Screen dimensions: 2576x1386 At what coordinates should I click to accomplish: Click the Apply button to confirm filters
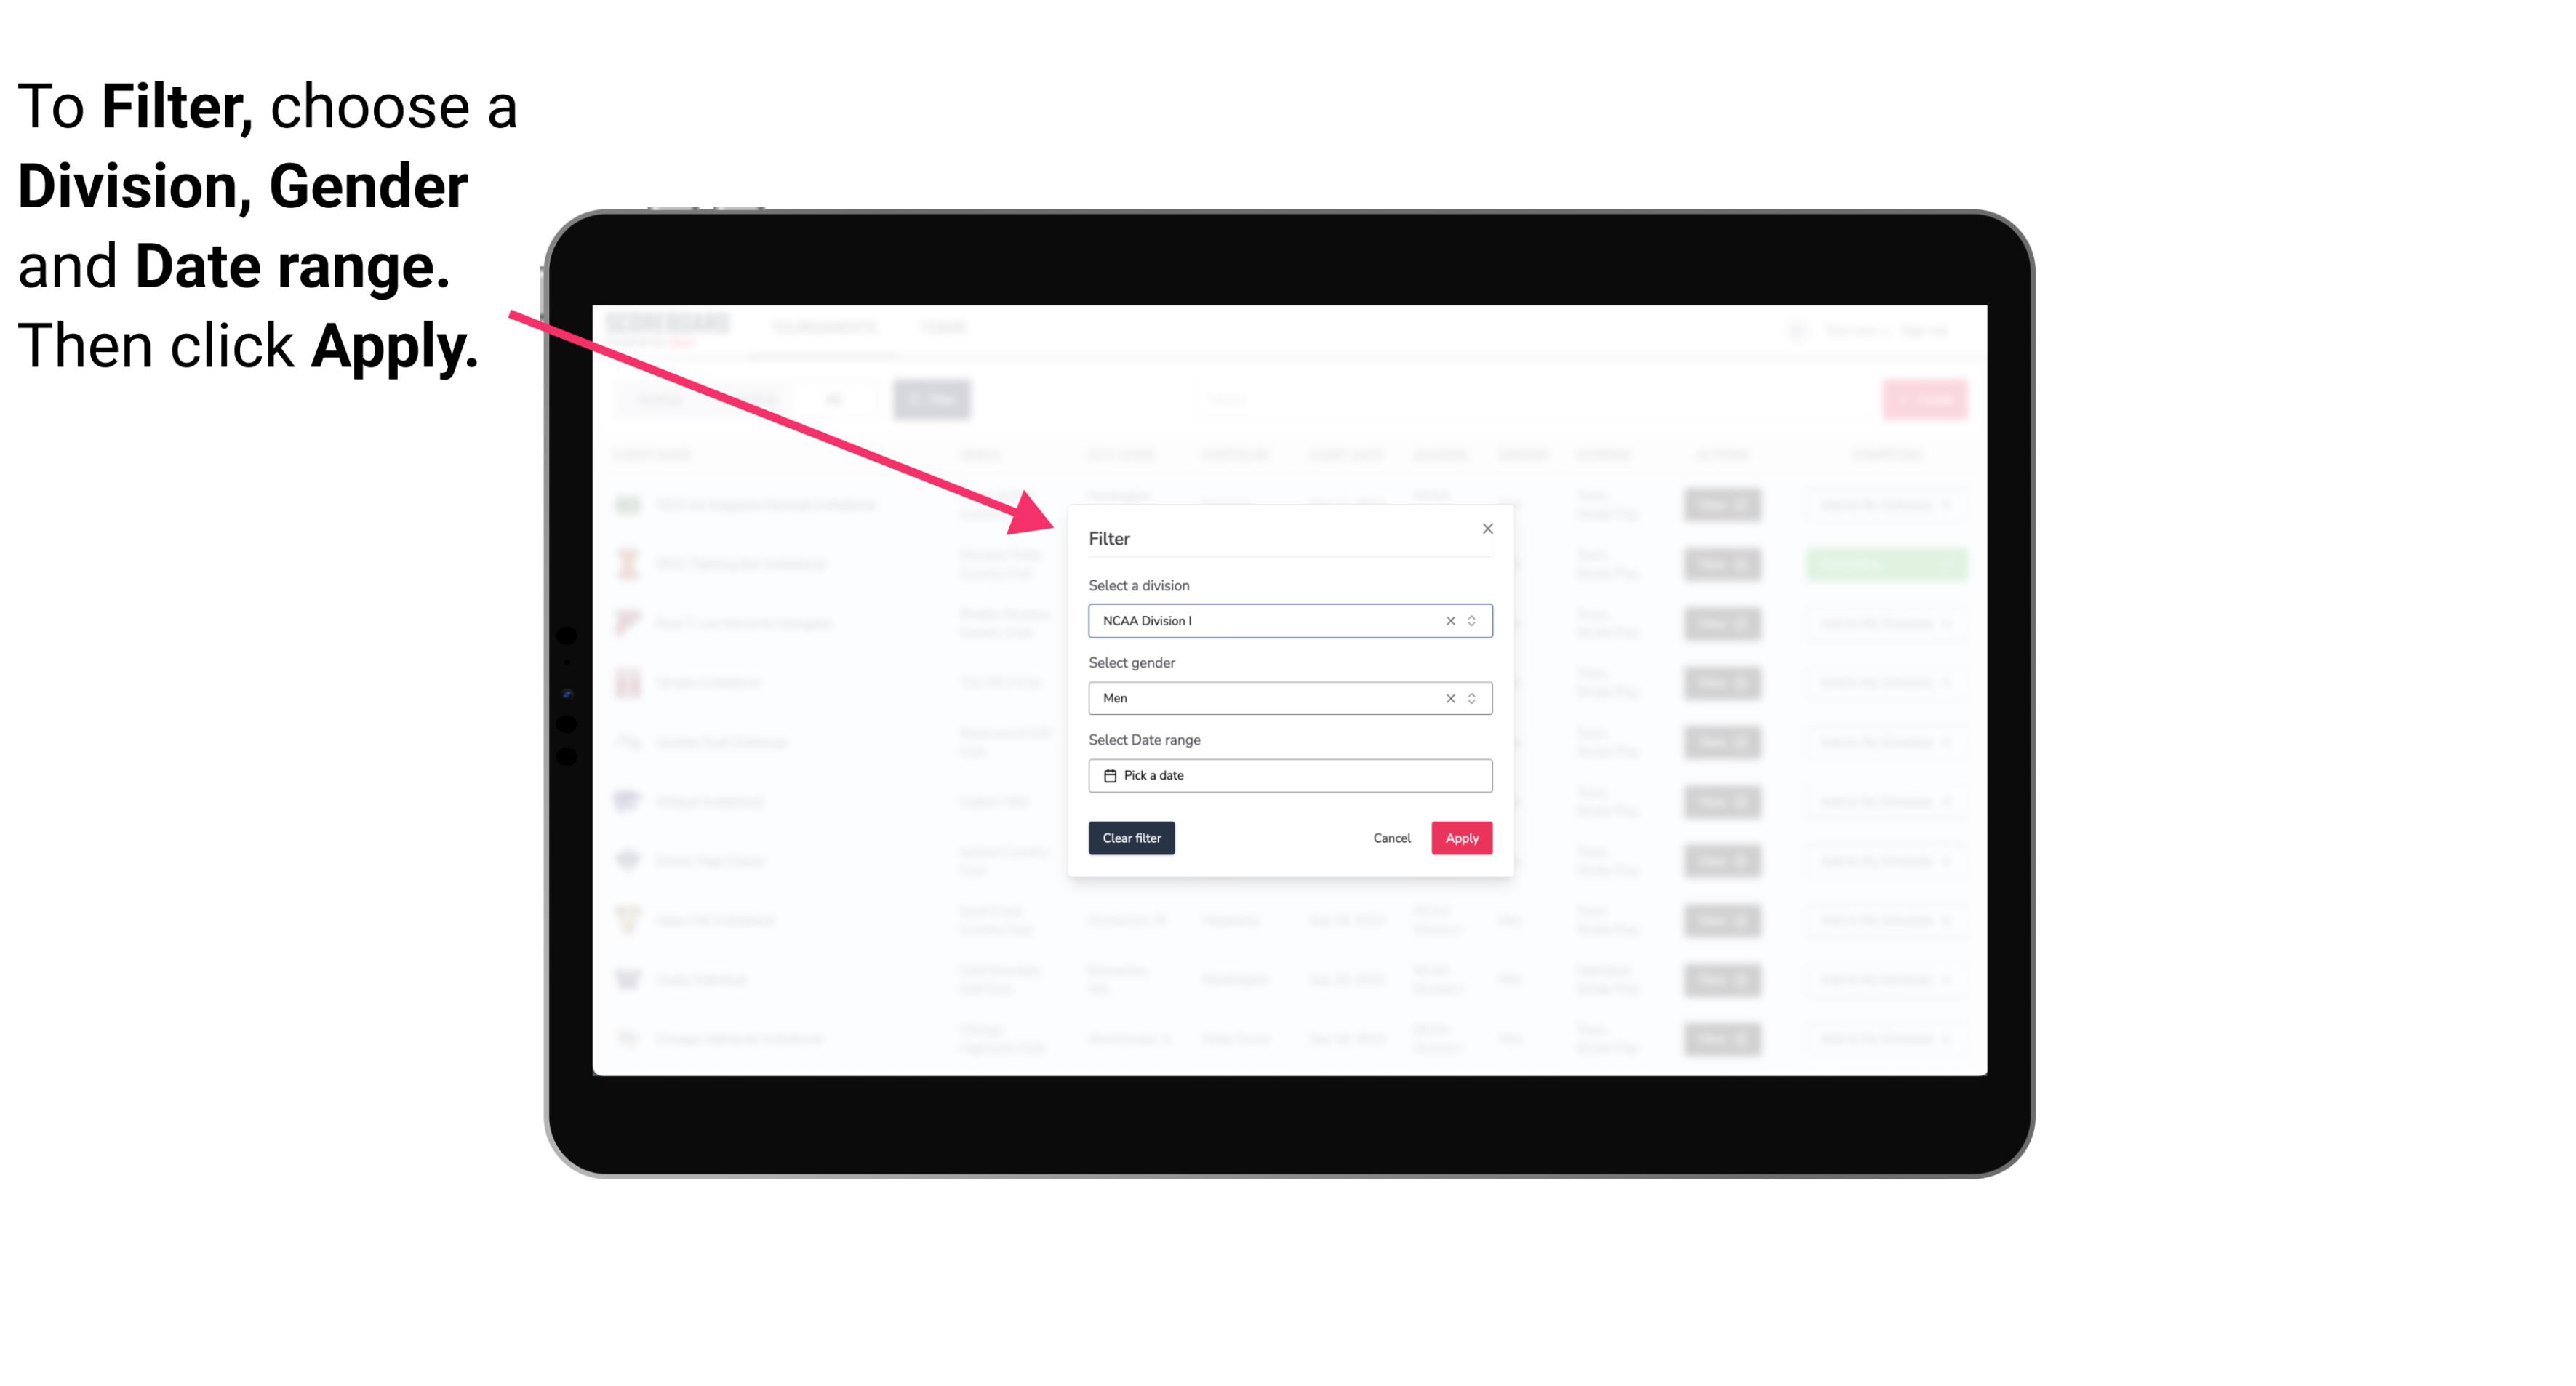click(x=1461, y=838)
